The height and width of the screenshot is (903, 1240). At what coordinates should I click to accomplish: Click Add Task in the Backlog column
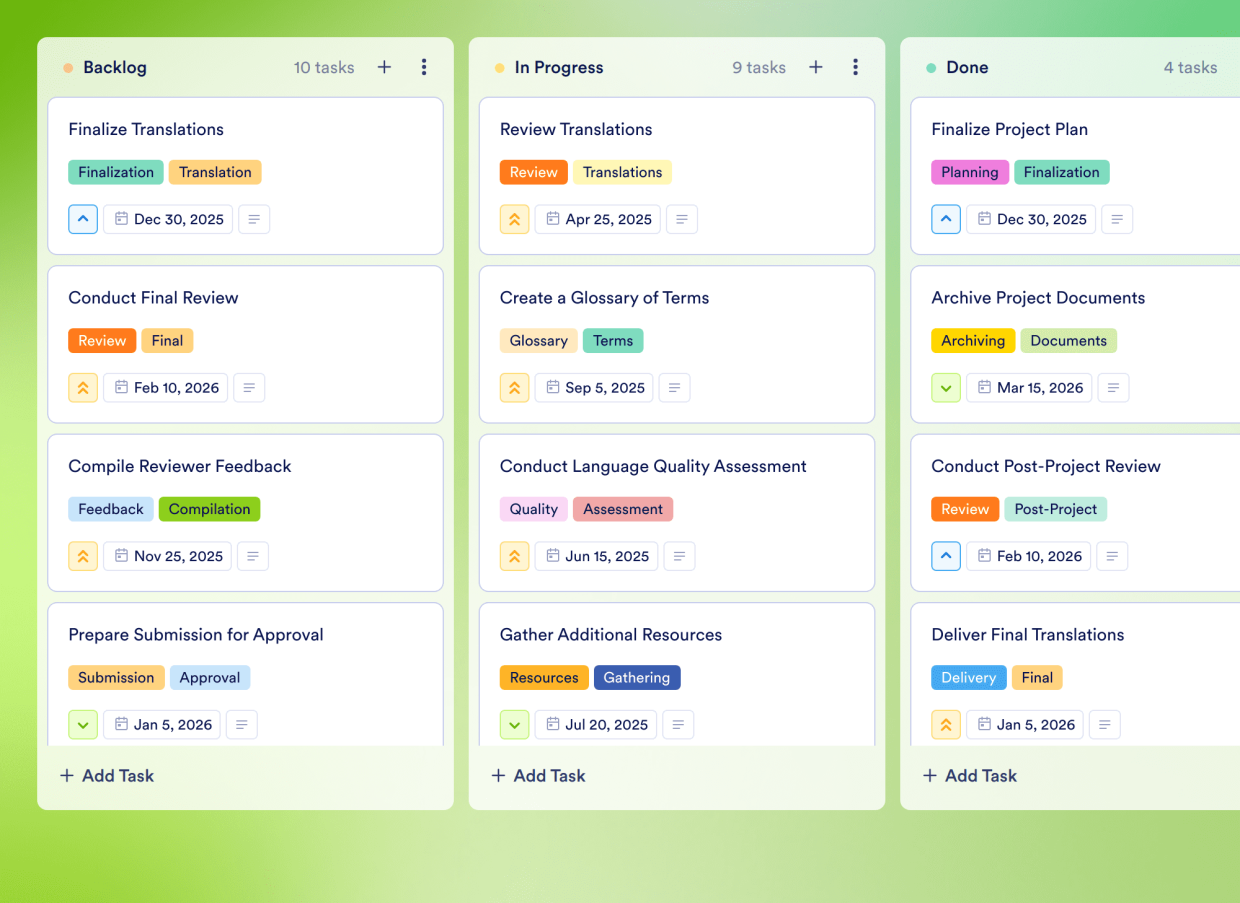[x=106, y=775]
